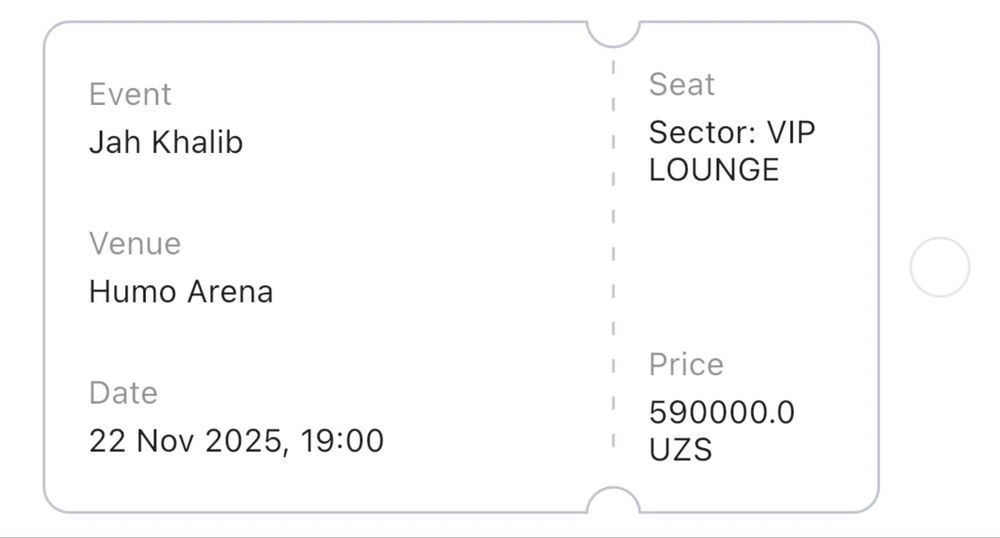Click the year 2025 in the date
1000x538 pixels.
click(244, 441)
